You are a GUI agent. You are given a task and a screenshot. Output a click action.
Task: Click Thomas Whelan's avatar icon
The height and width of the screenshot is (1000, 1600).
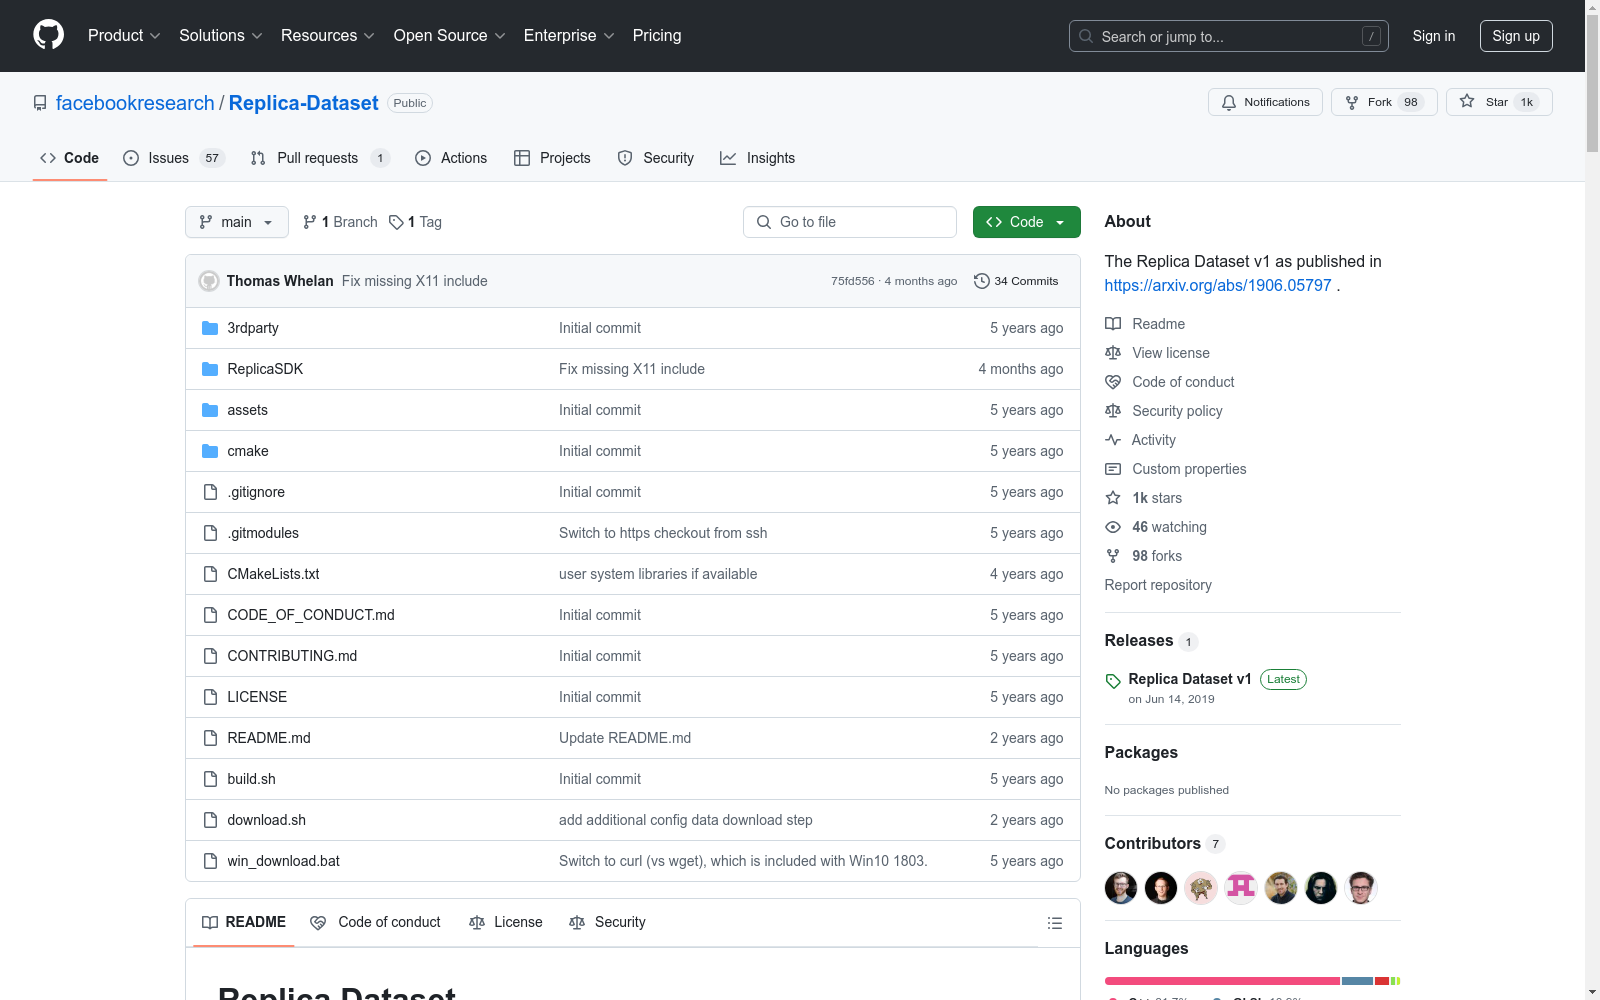(x=209, y=281)
